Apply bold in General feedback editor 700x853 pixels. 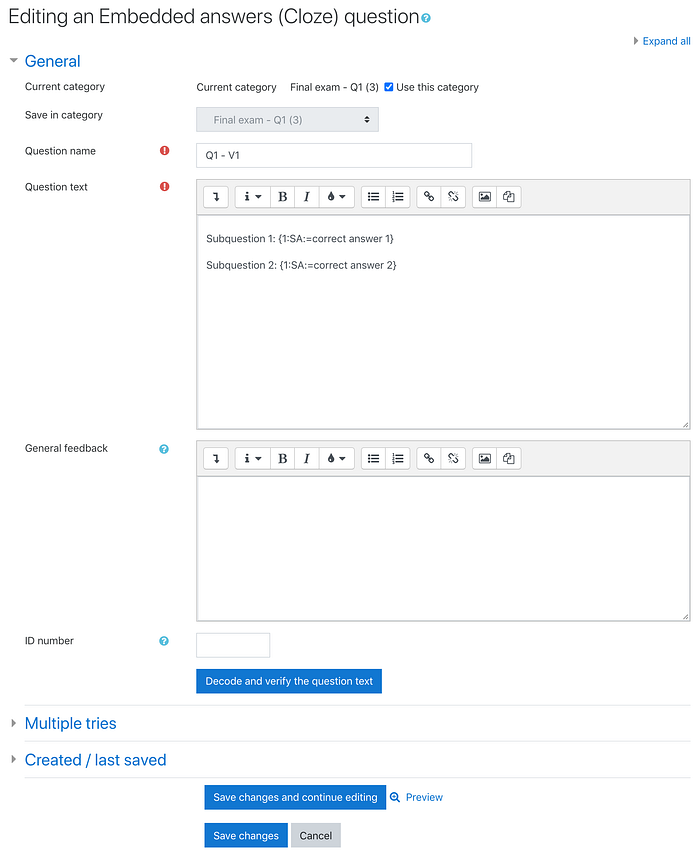click(282, 459)
